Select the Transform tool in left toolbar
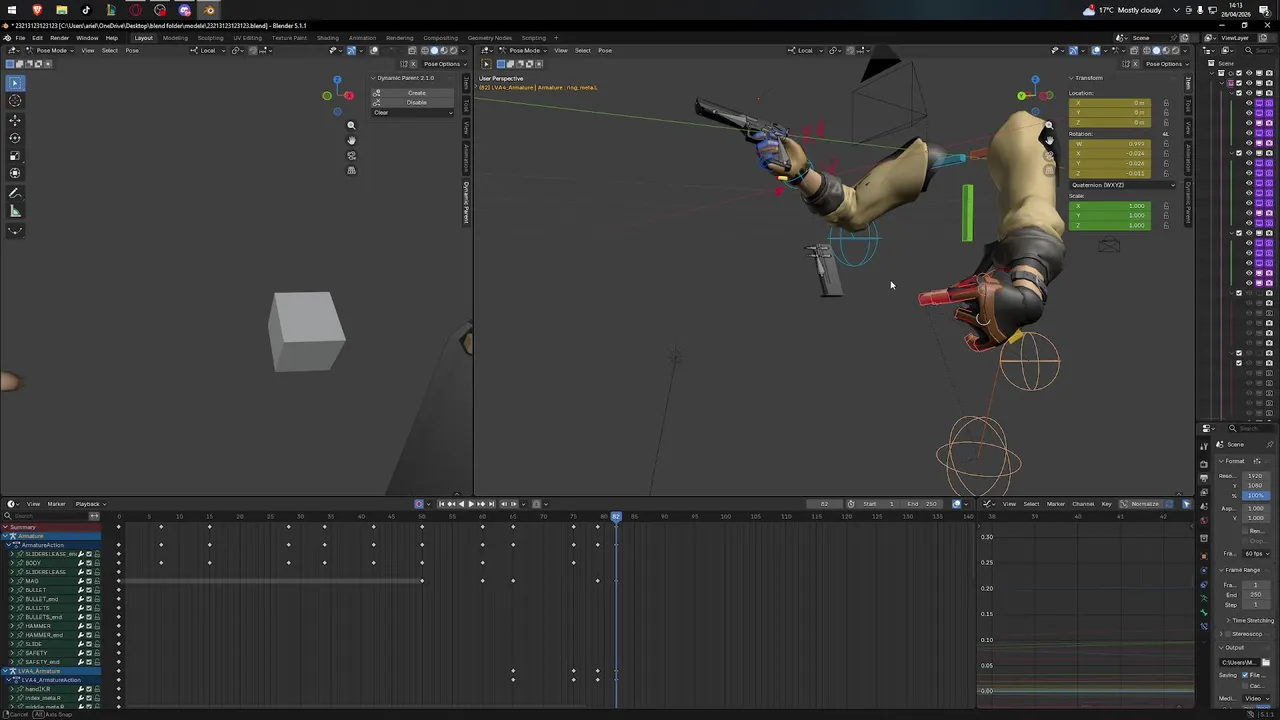 point(15,174)
